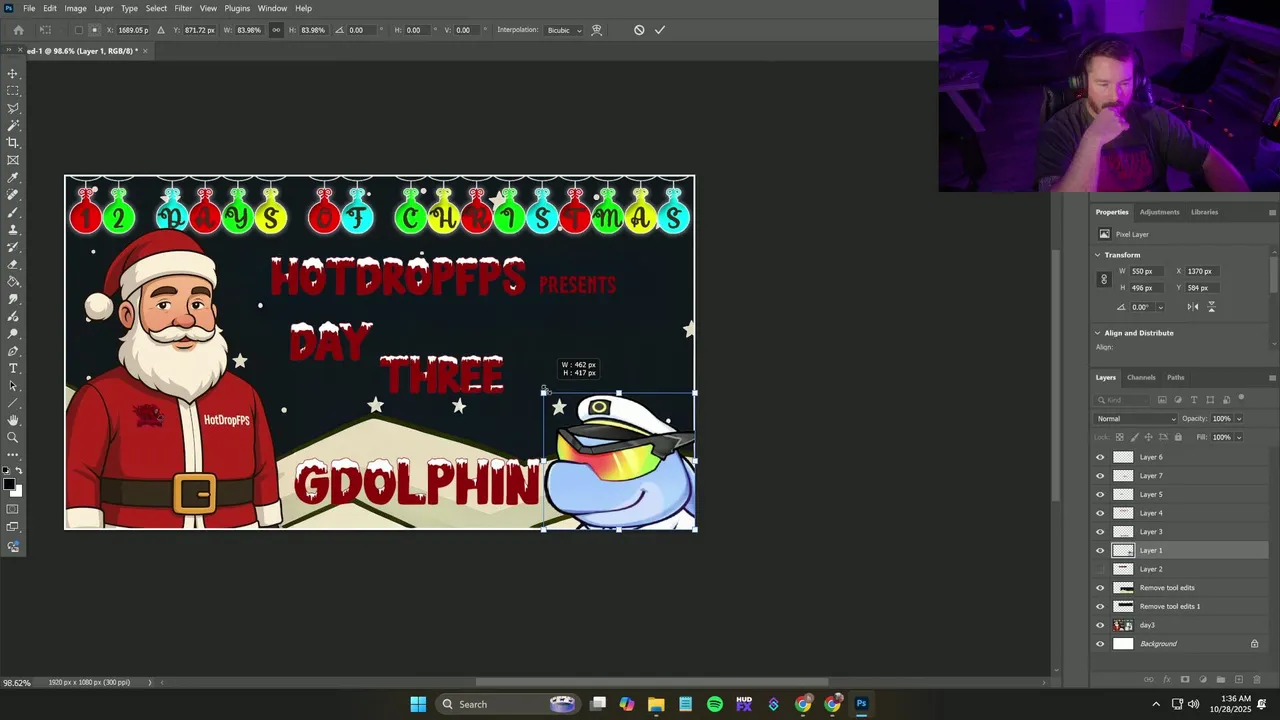Hide the Background layer
Screen dimensions: 1280x720
click(1100, 644)
